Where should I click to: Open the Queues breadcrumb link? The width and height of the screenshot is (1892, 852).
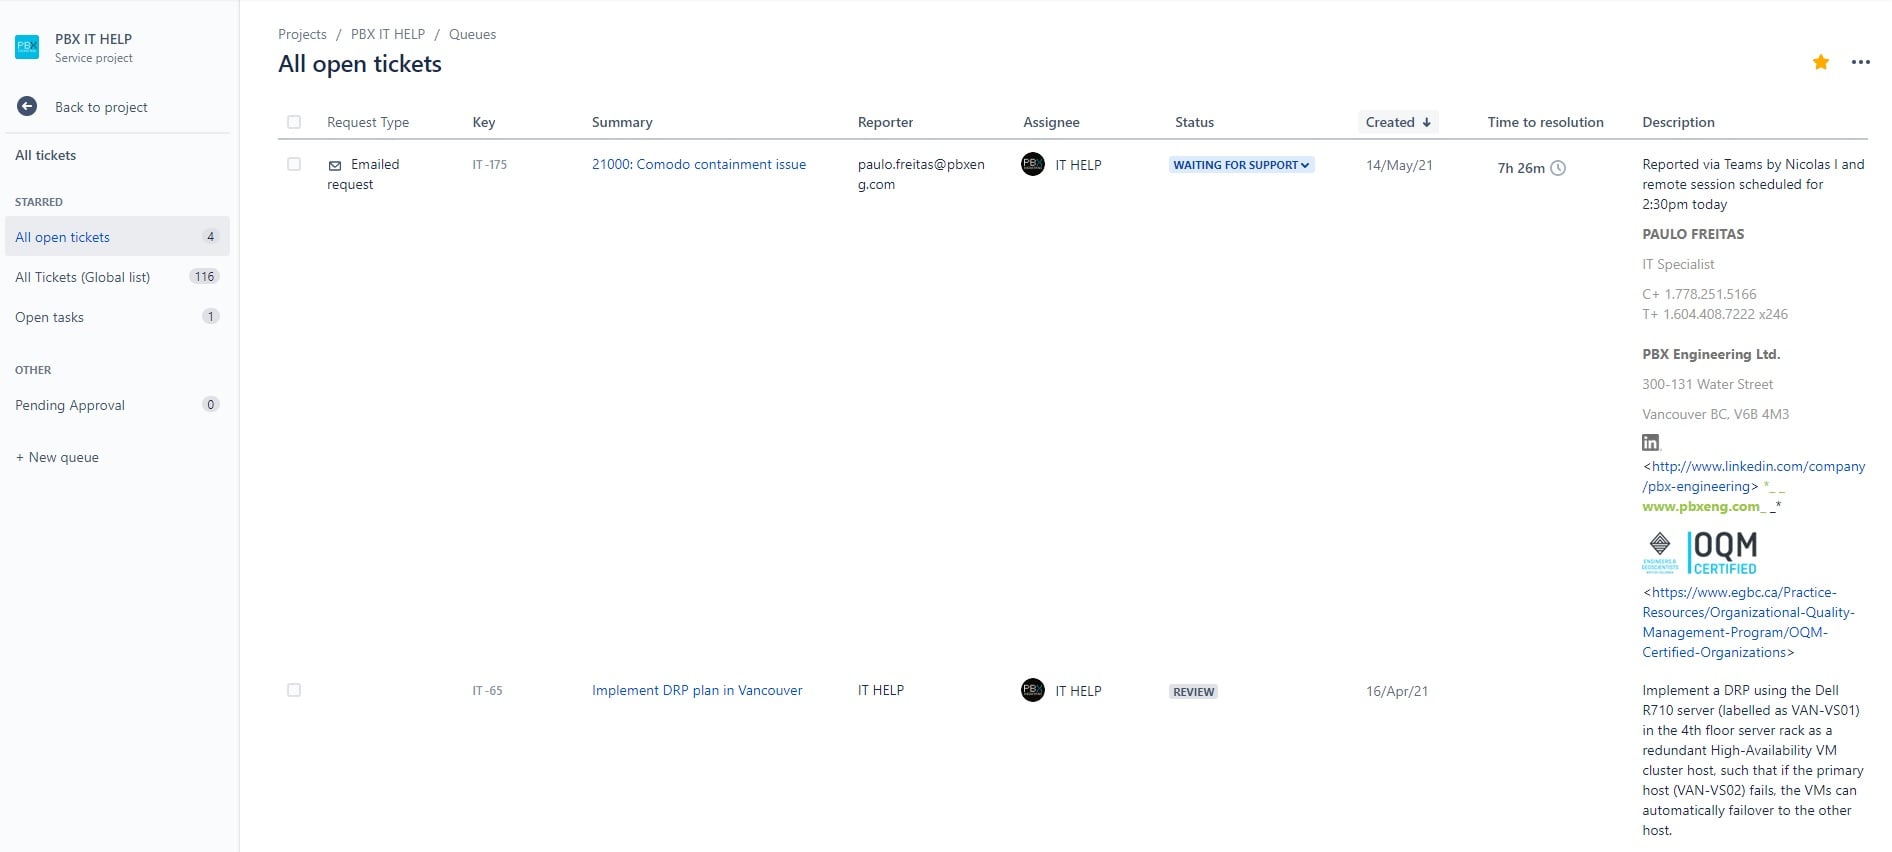click(472, 34)
